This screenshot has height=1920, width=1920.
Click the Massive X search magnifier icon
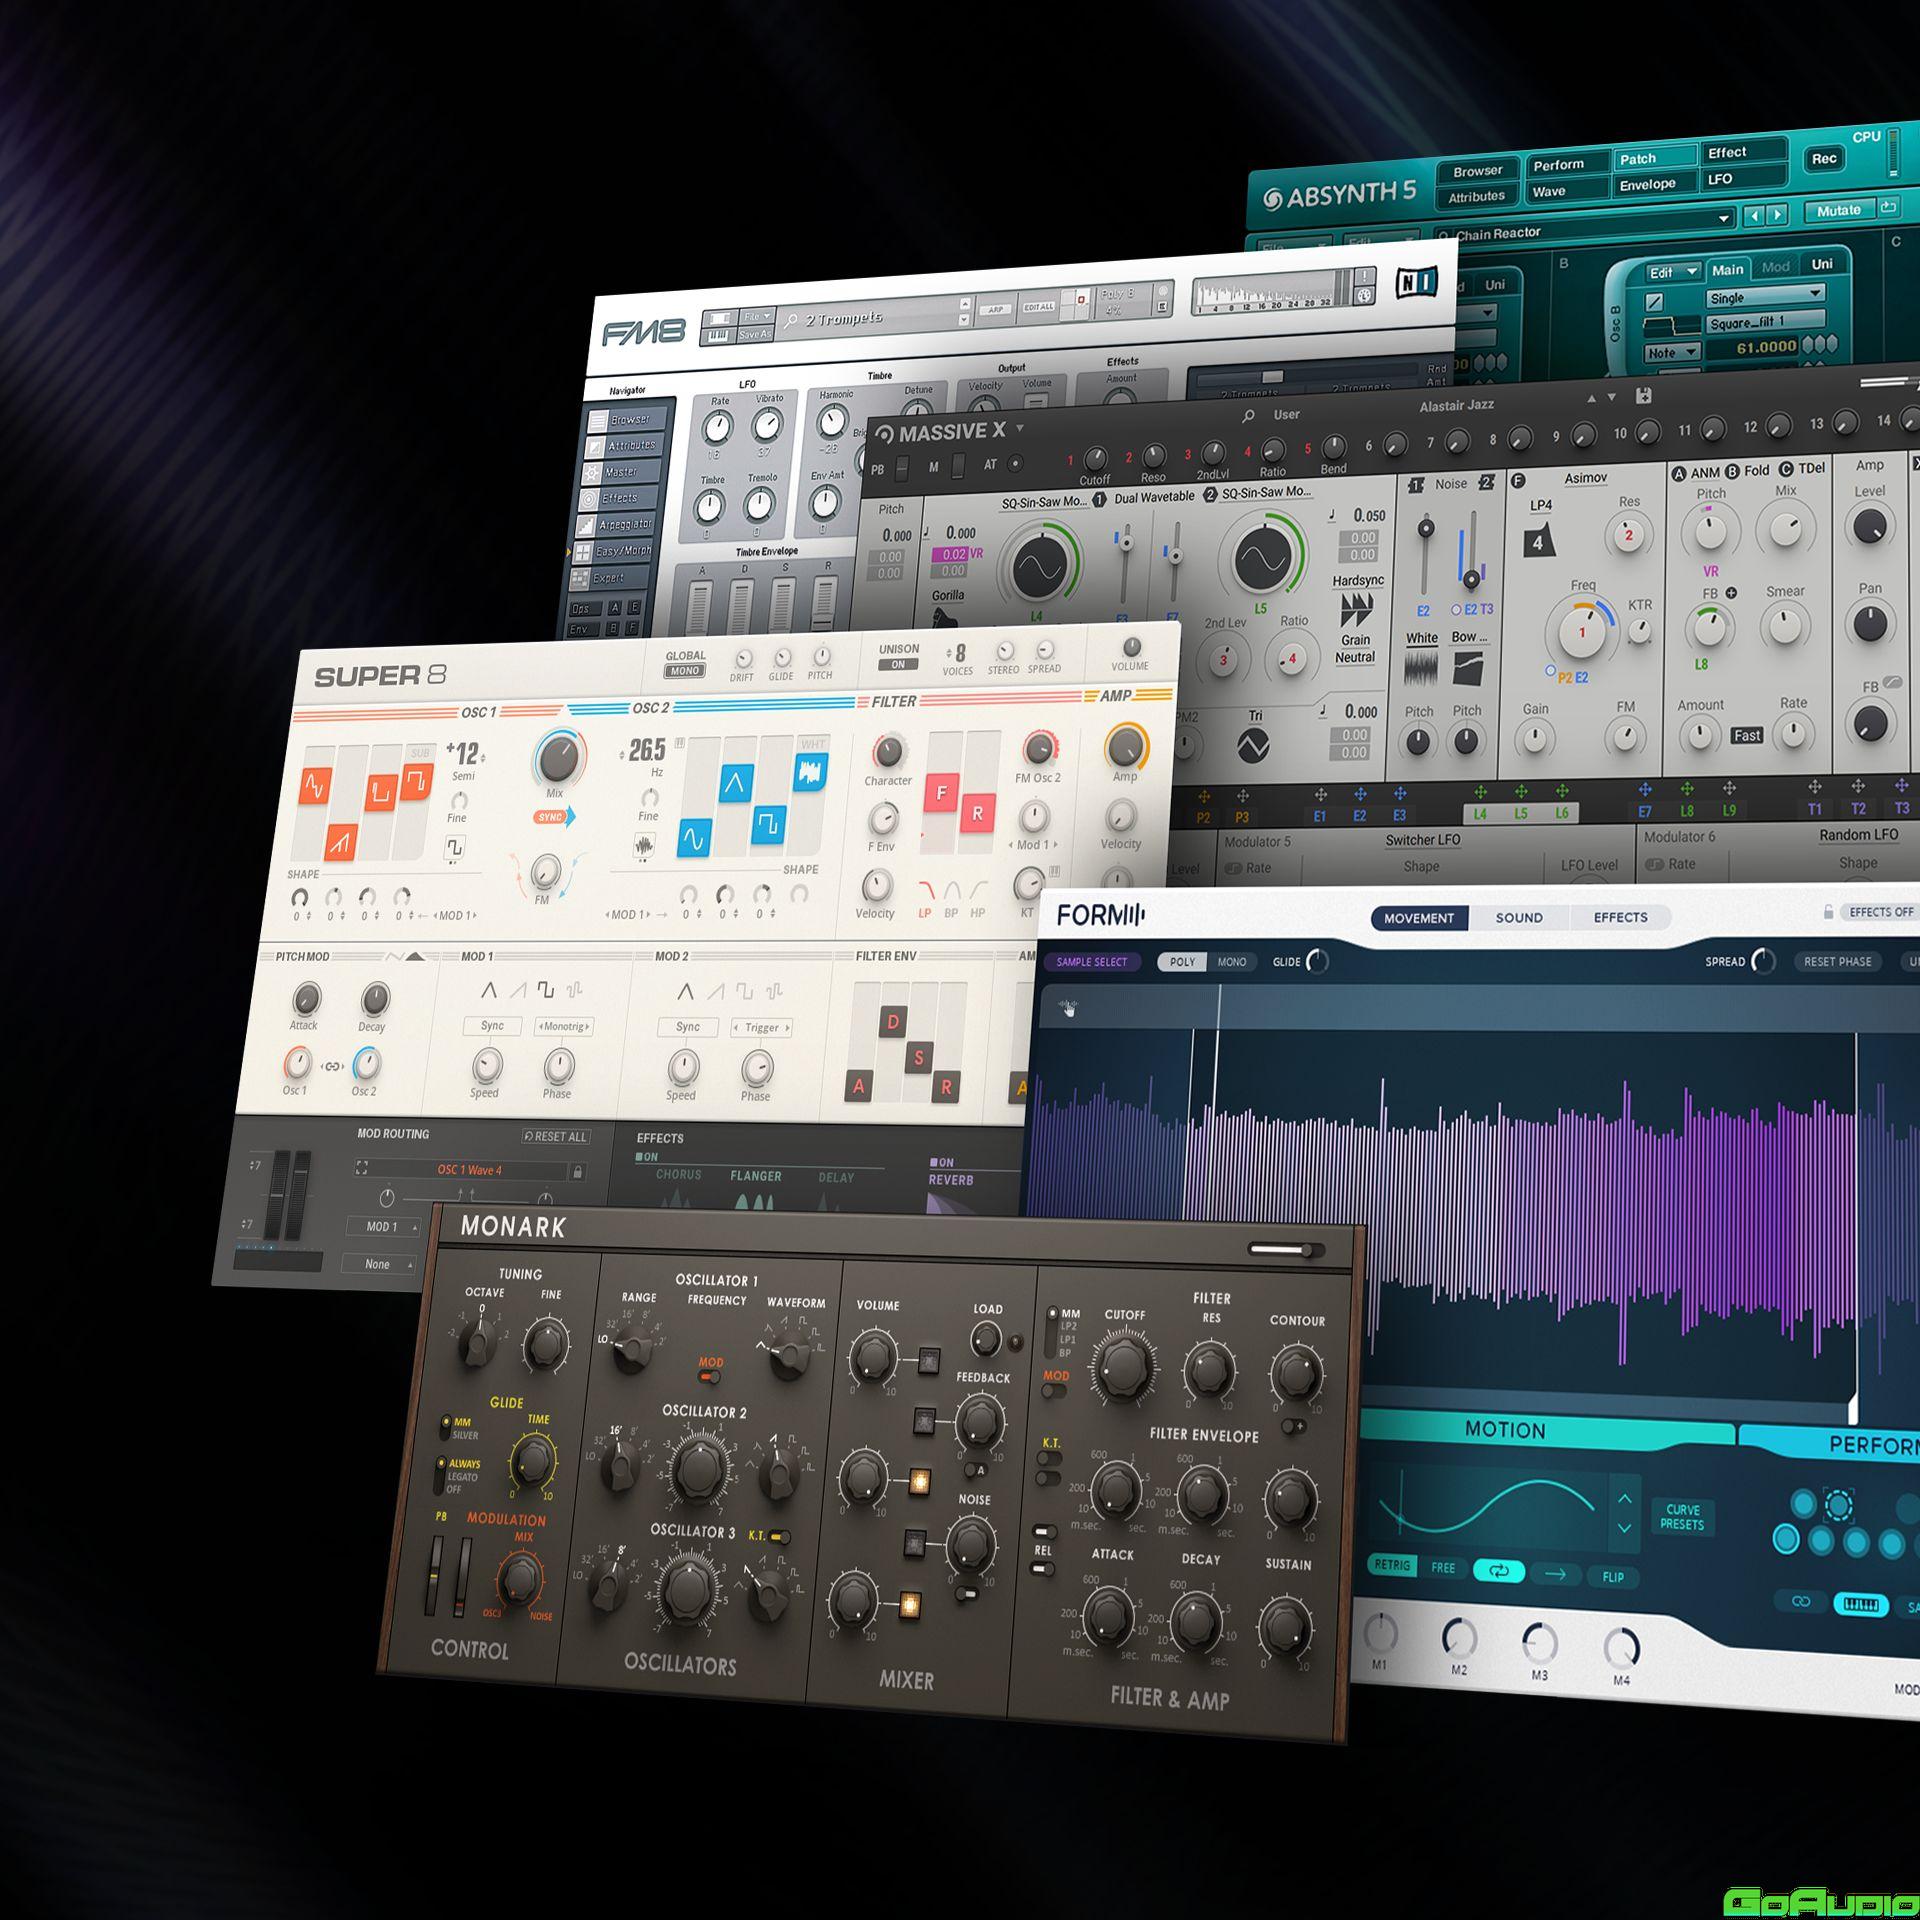1248,416
